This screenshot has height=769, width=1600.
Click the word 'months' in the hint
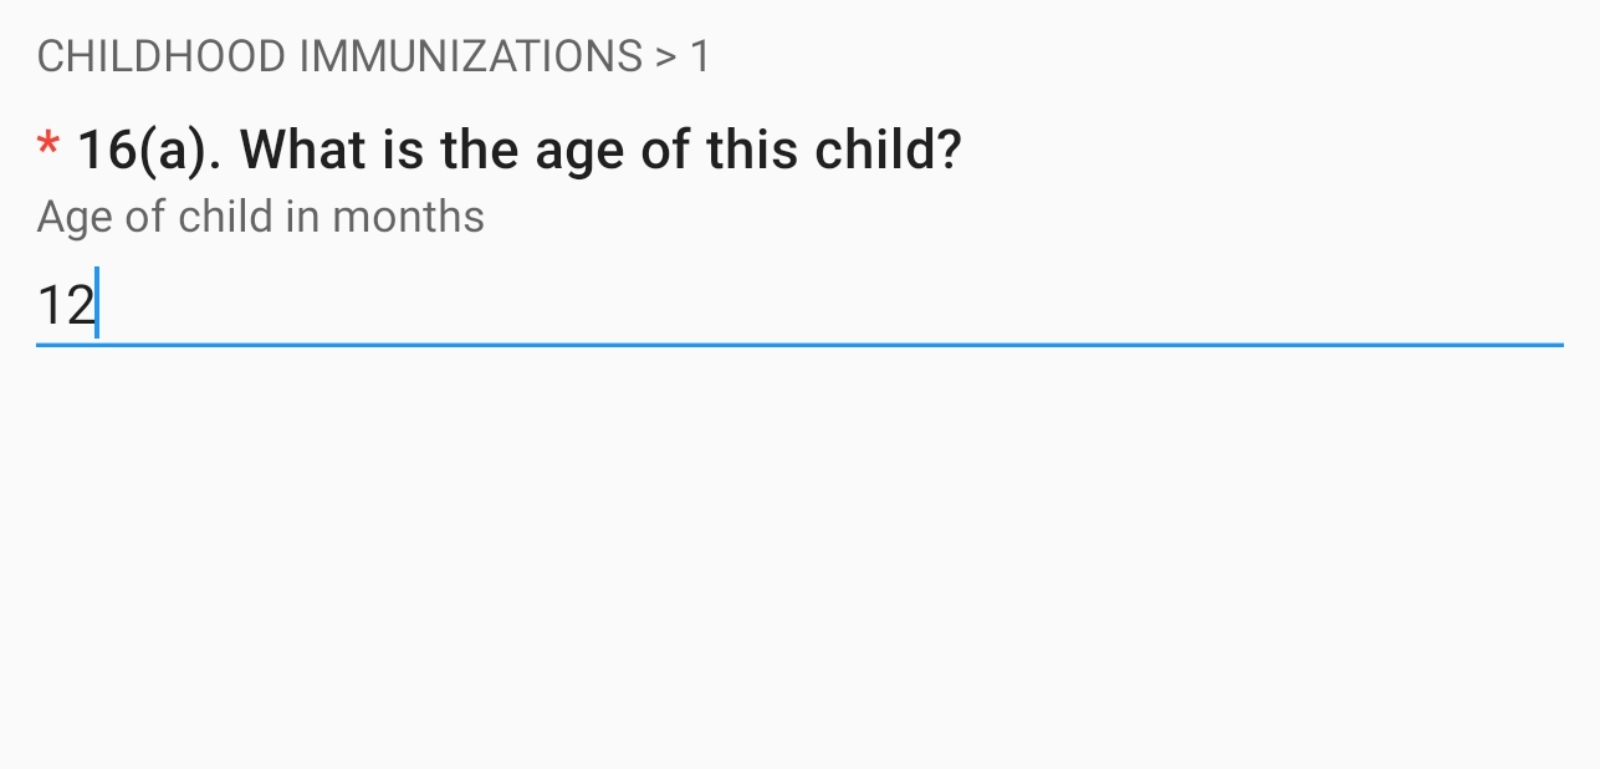point(408,217)
